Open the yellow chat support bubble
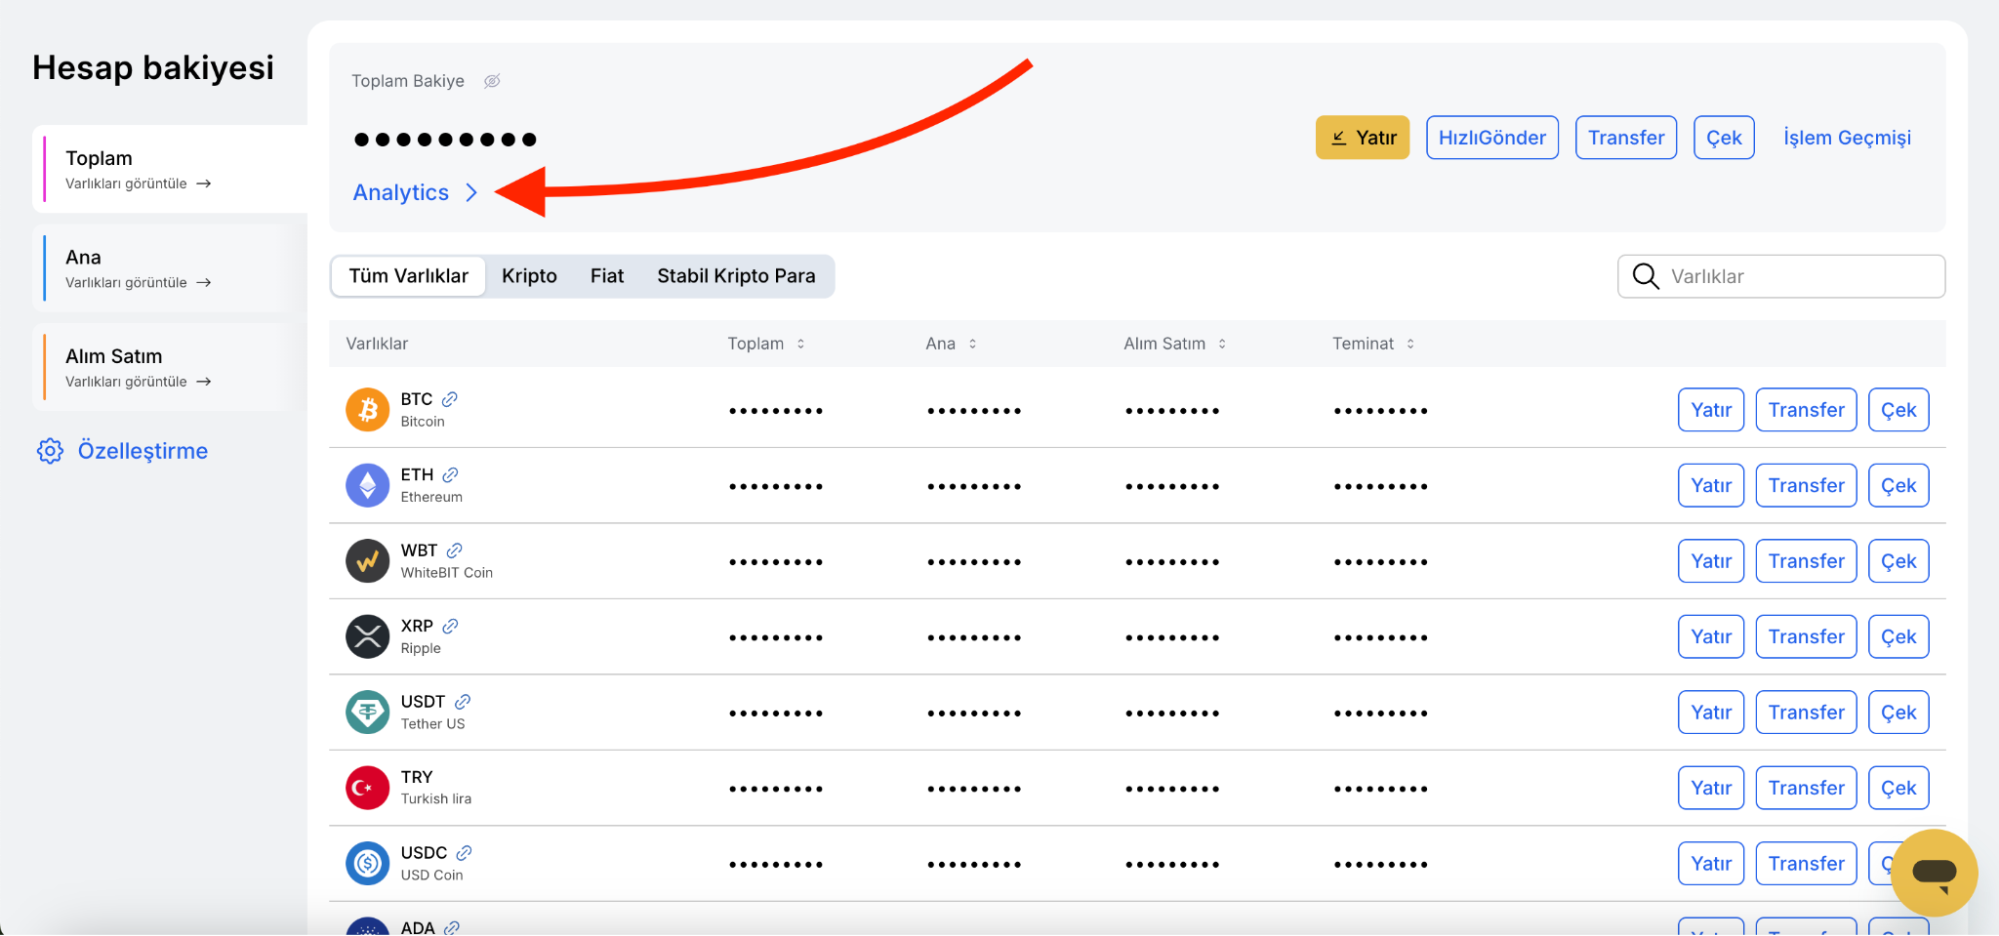 tap(1933, 872)
